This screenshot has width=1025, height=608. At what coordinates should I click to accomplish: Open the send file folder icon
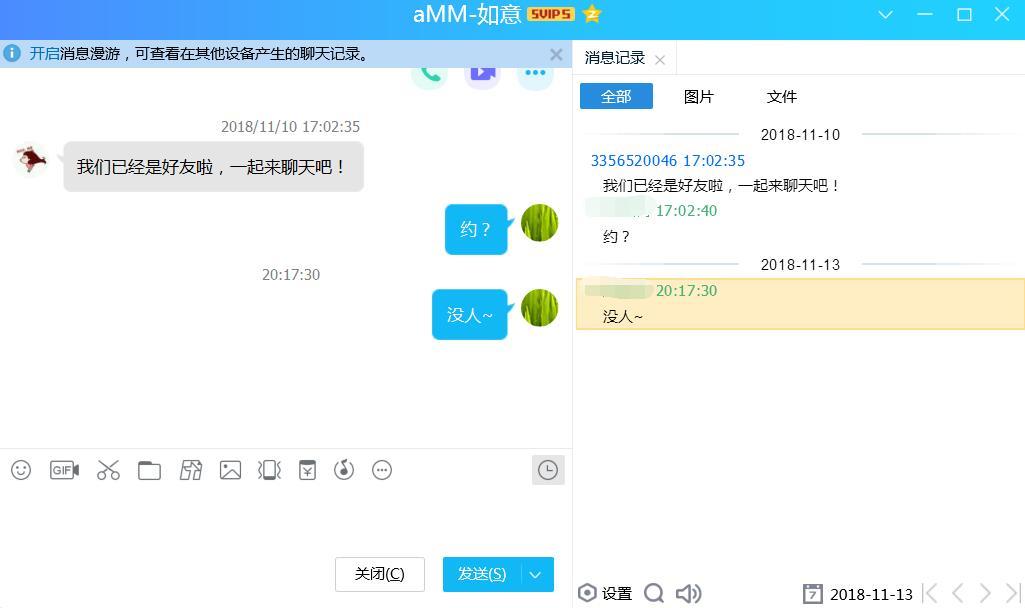click(x=149, y=470)
